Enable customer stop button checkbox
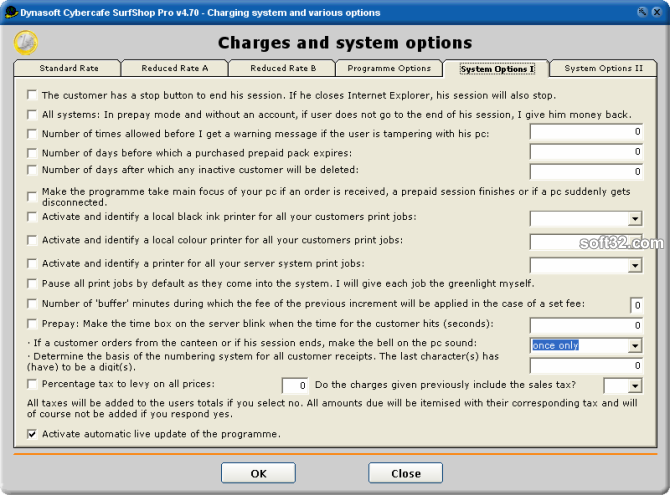 pos(32,94)
